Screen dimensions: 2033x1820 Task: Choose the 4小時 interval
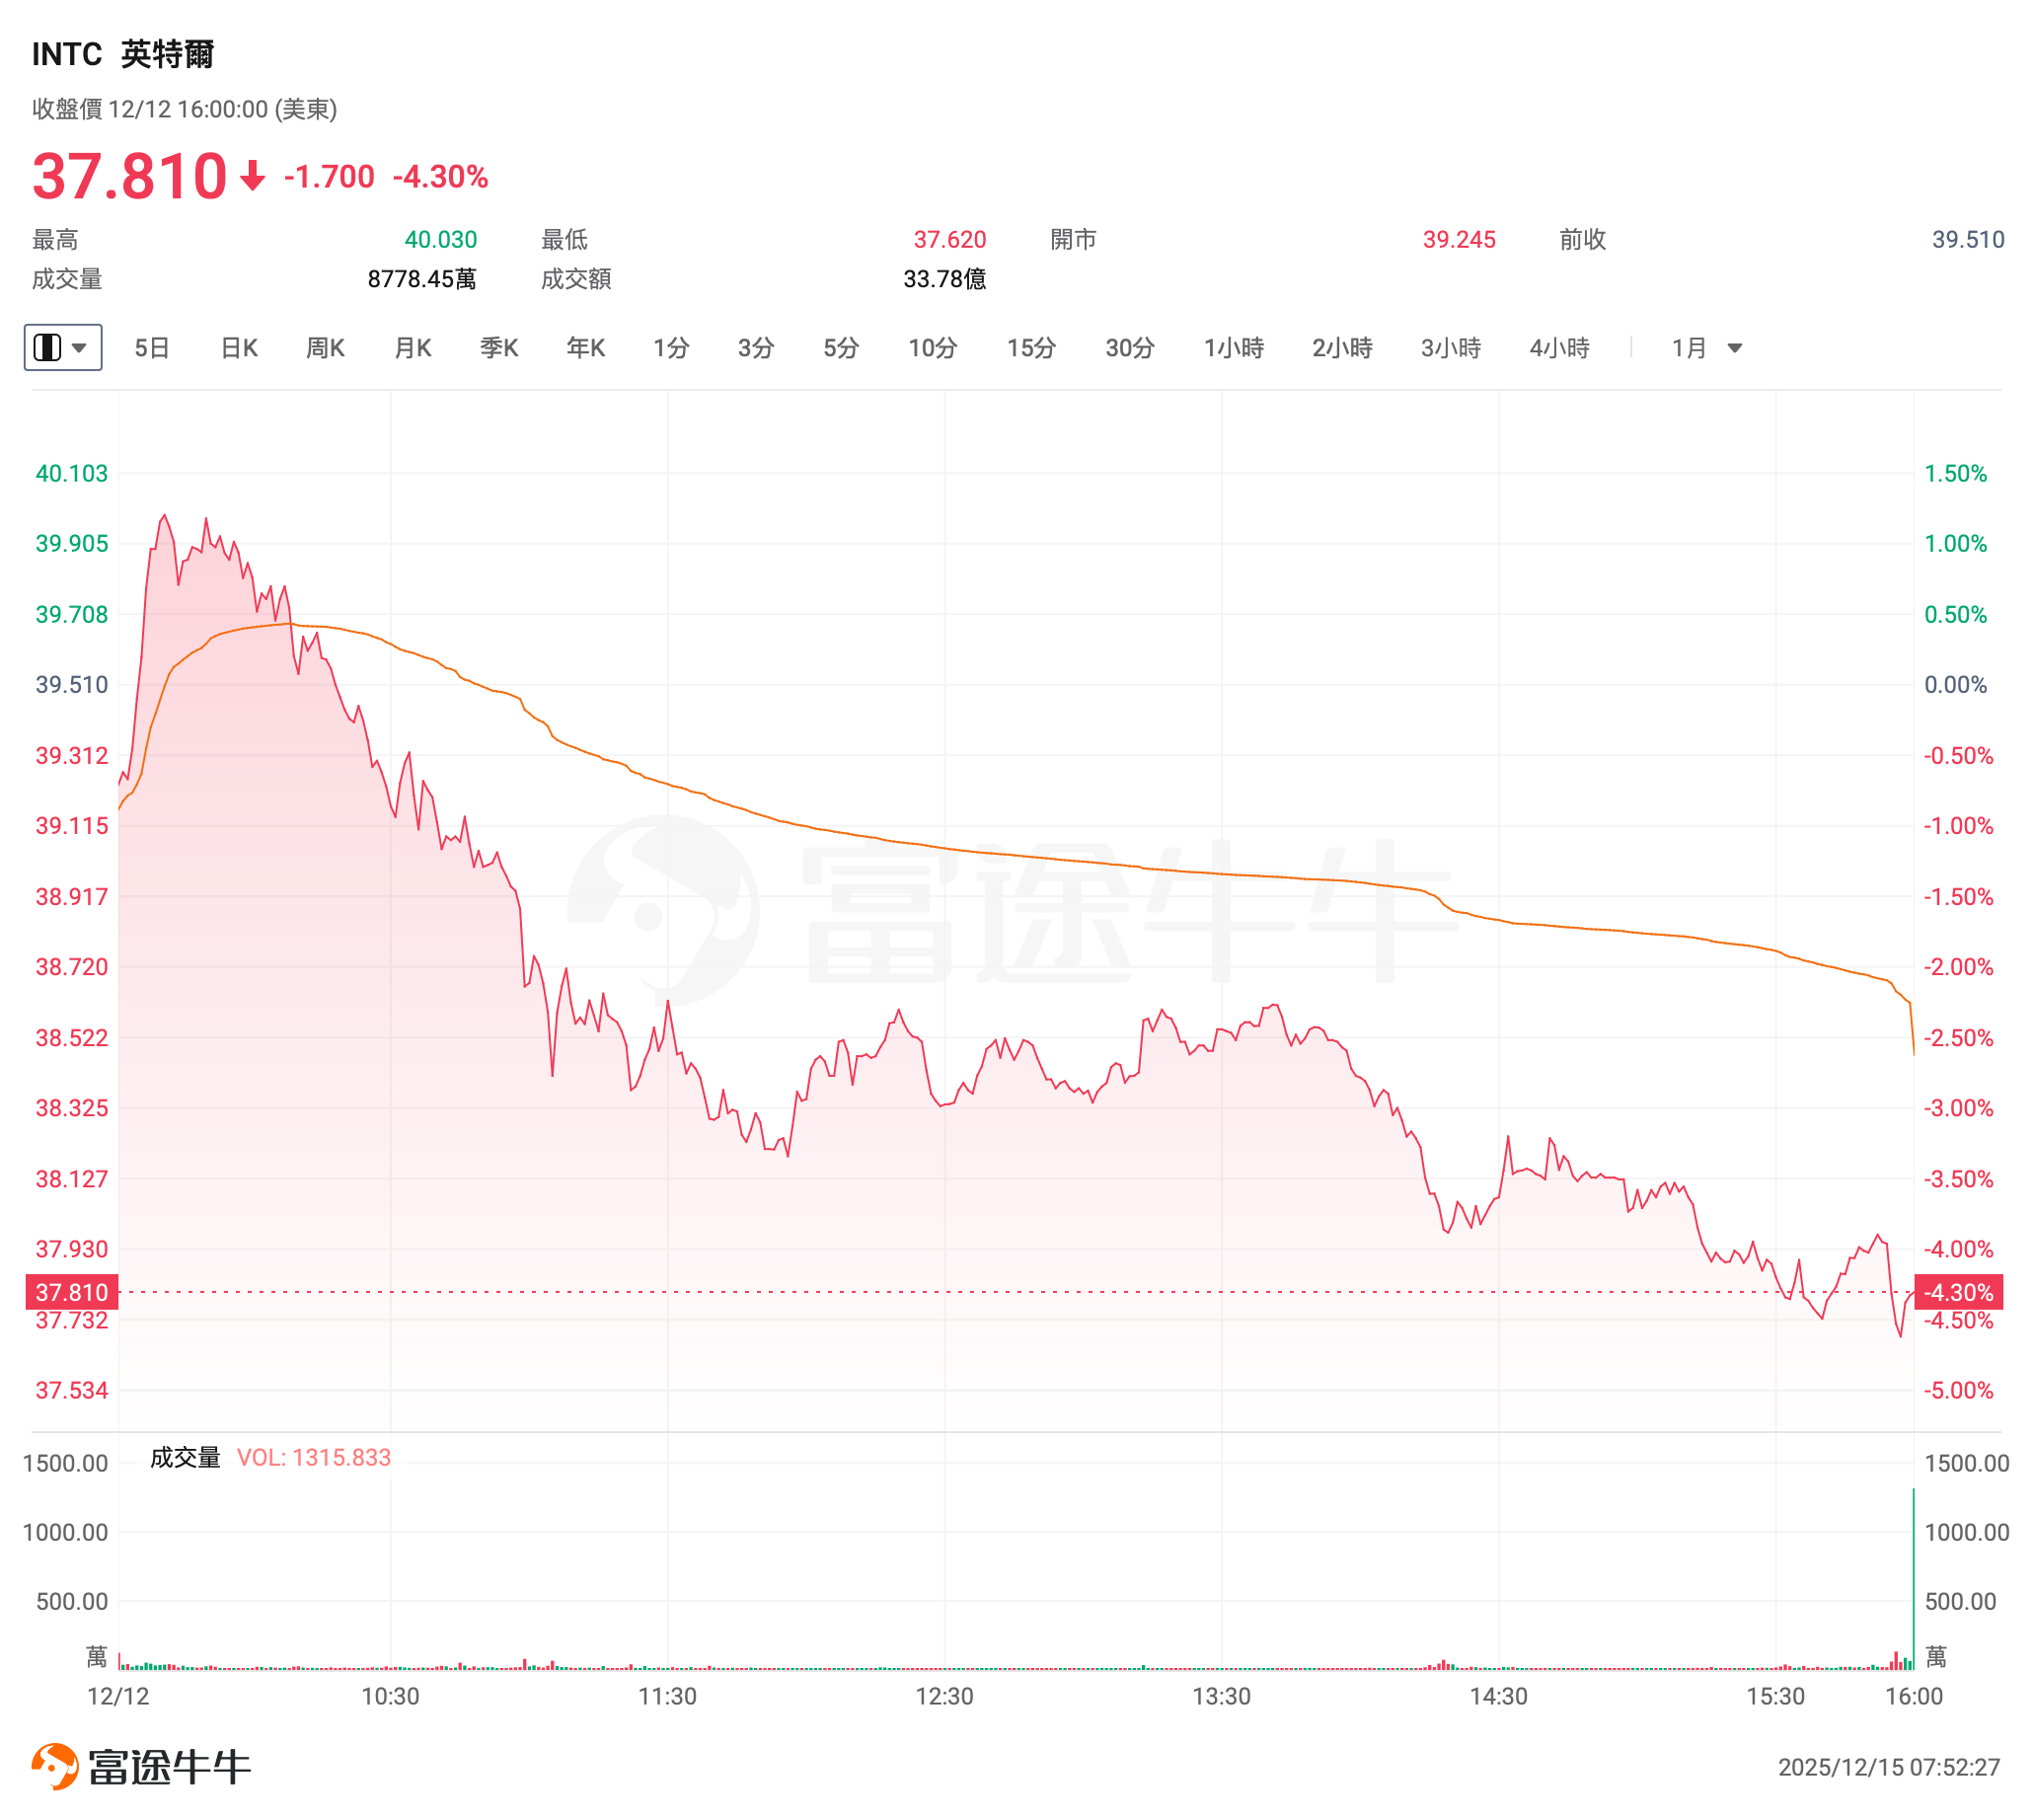(1559, 348)
